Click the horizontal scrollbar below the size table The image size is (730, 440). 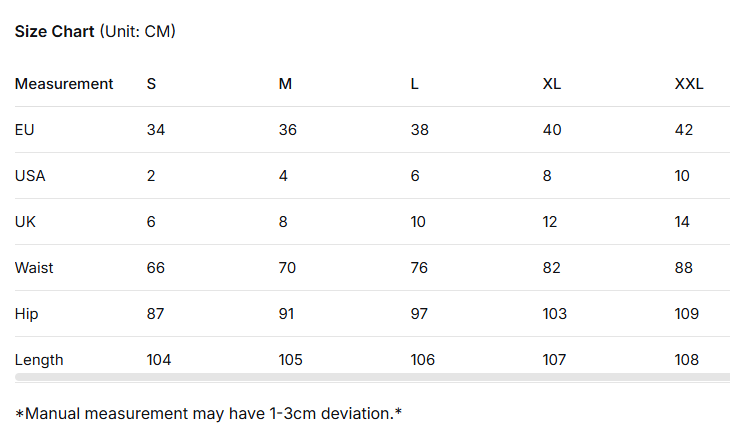(x=372, y=378)
